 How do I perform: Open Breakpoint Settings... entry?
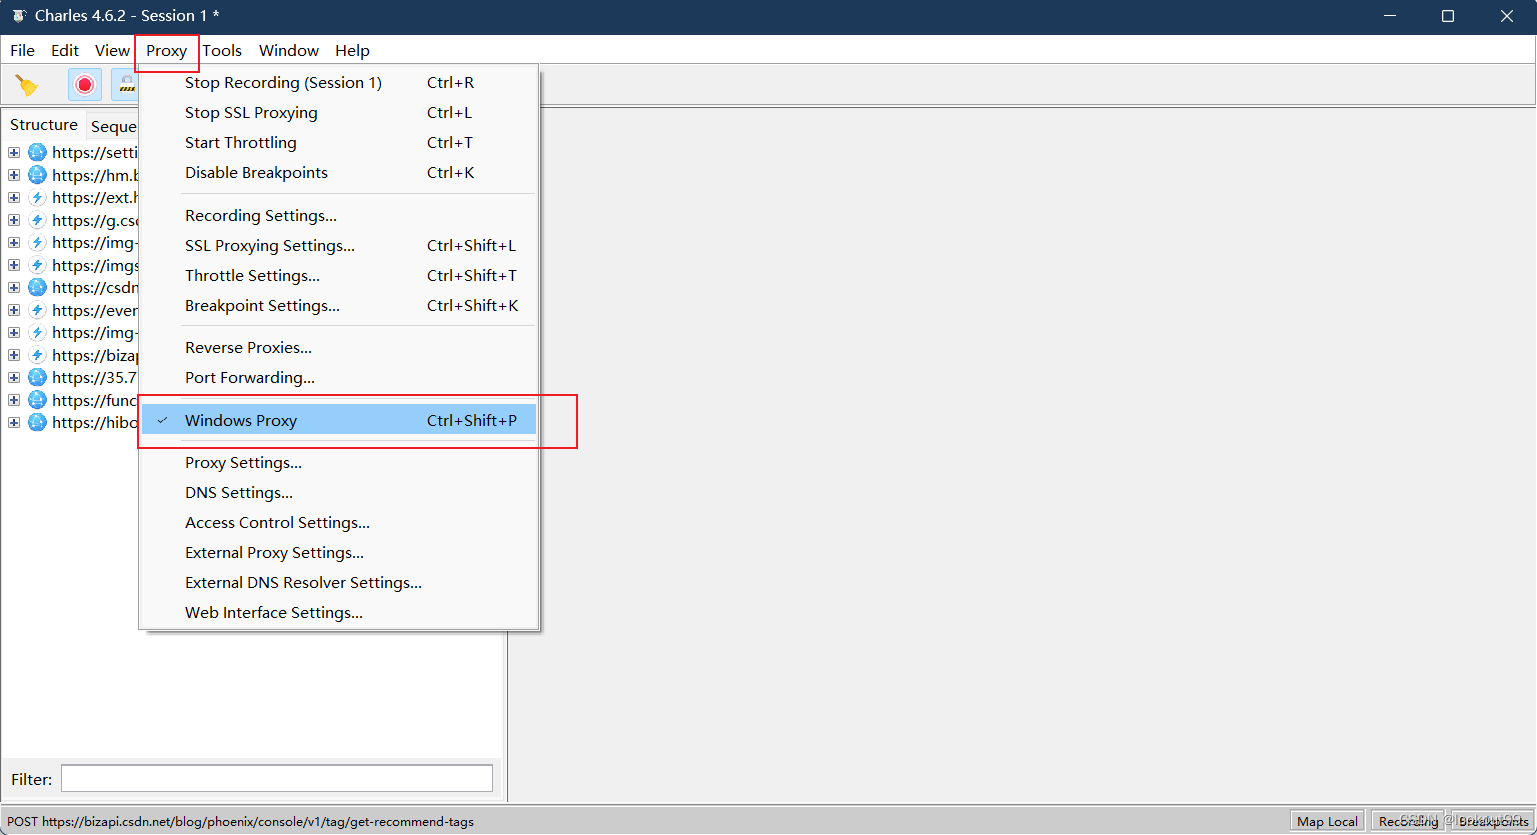click(x=339, y=305)
